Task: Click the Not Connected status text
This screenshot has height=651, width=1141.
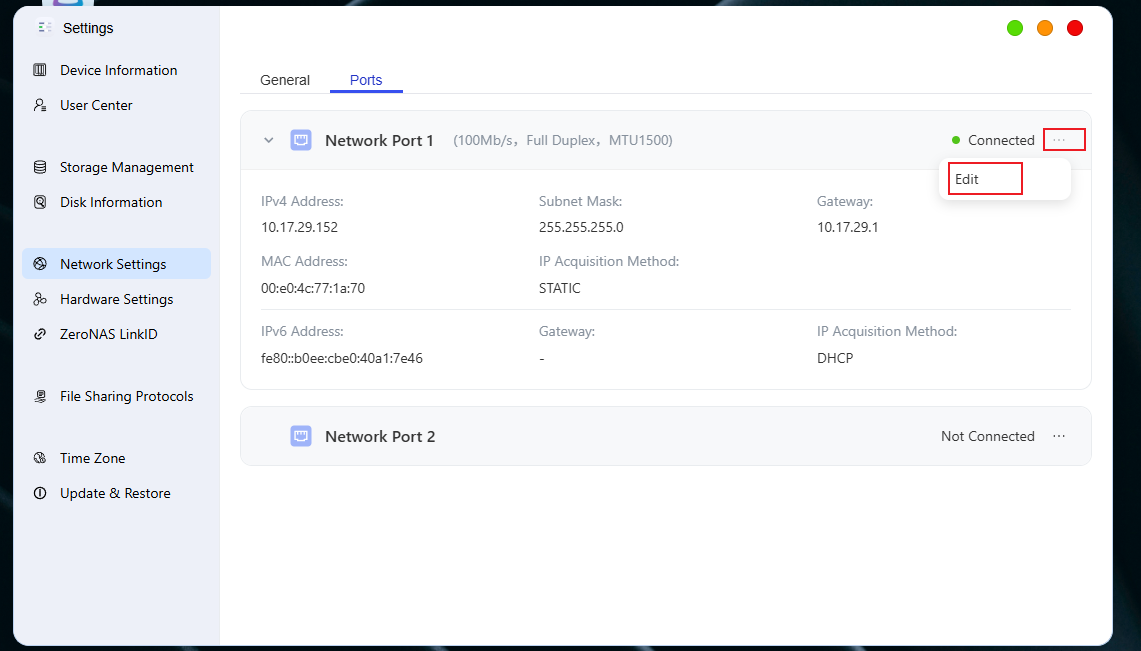Action: click(x=987, y=436)
